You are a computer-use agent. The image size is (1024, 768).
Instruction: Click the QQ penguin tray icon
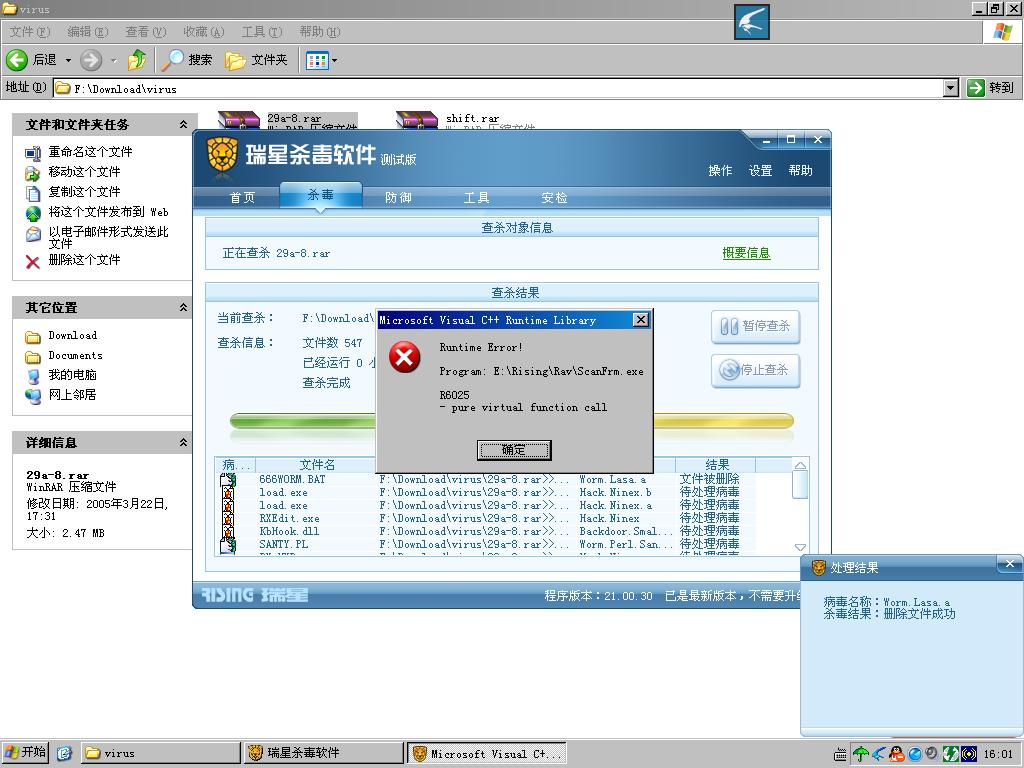pyautogui.click(x=897, y=754)
